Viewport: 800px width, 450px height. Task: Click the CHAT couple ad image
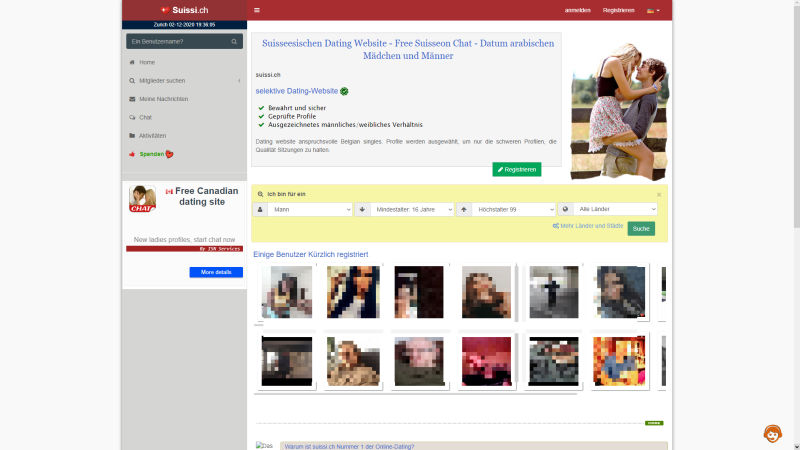pyautogui.click(x=142, y=199)
